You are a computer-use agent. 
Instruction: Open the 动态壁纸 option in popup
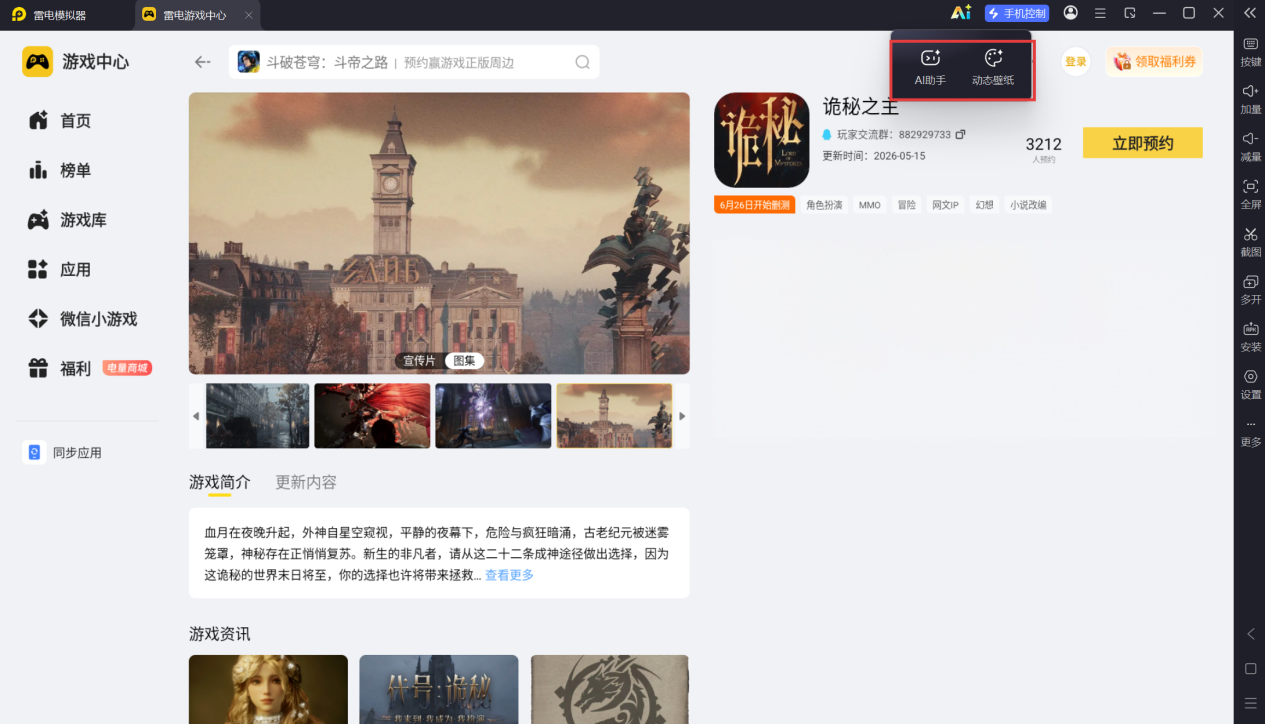993,68
